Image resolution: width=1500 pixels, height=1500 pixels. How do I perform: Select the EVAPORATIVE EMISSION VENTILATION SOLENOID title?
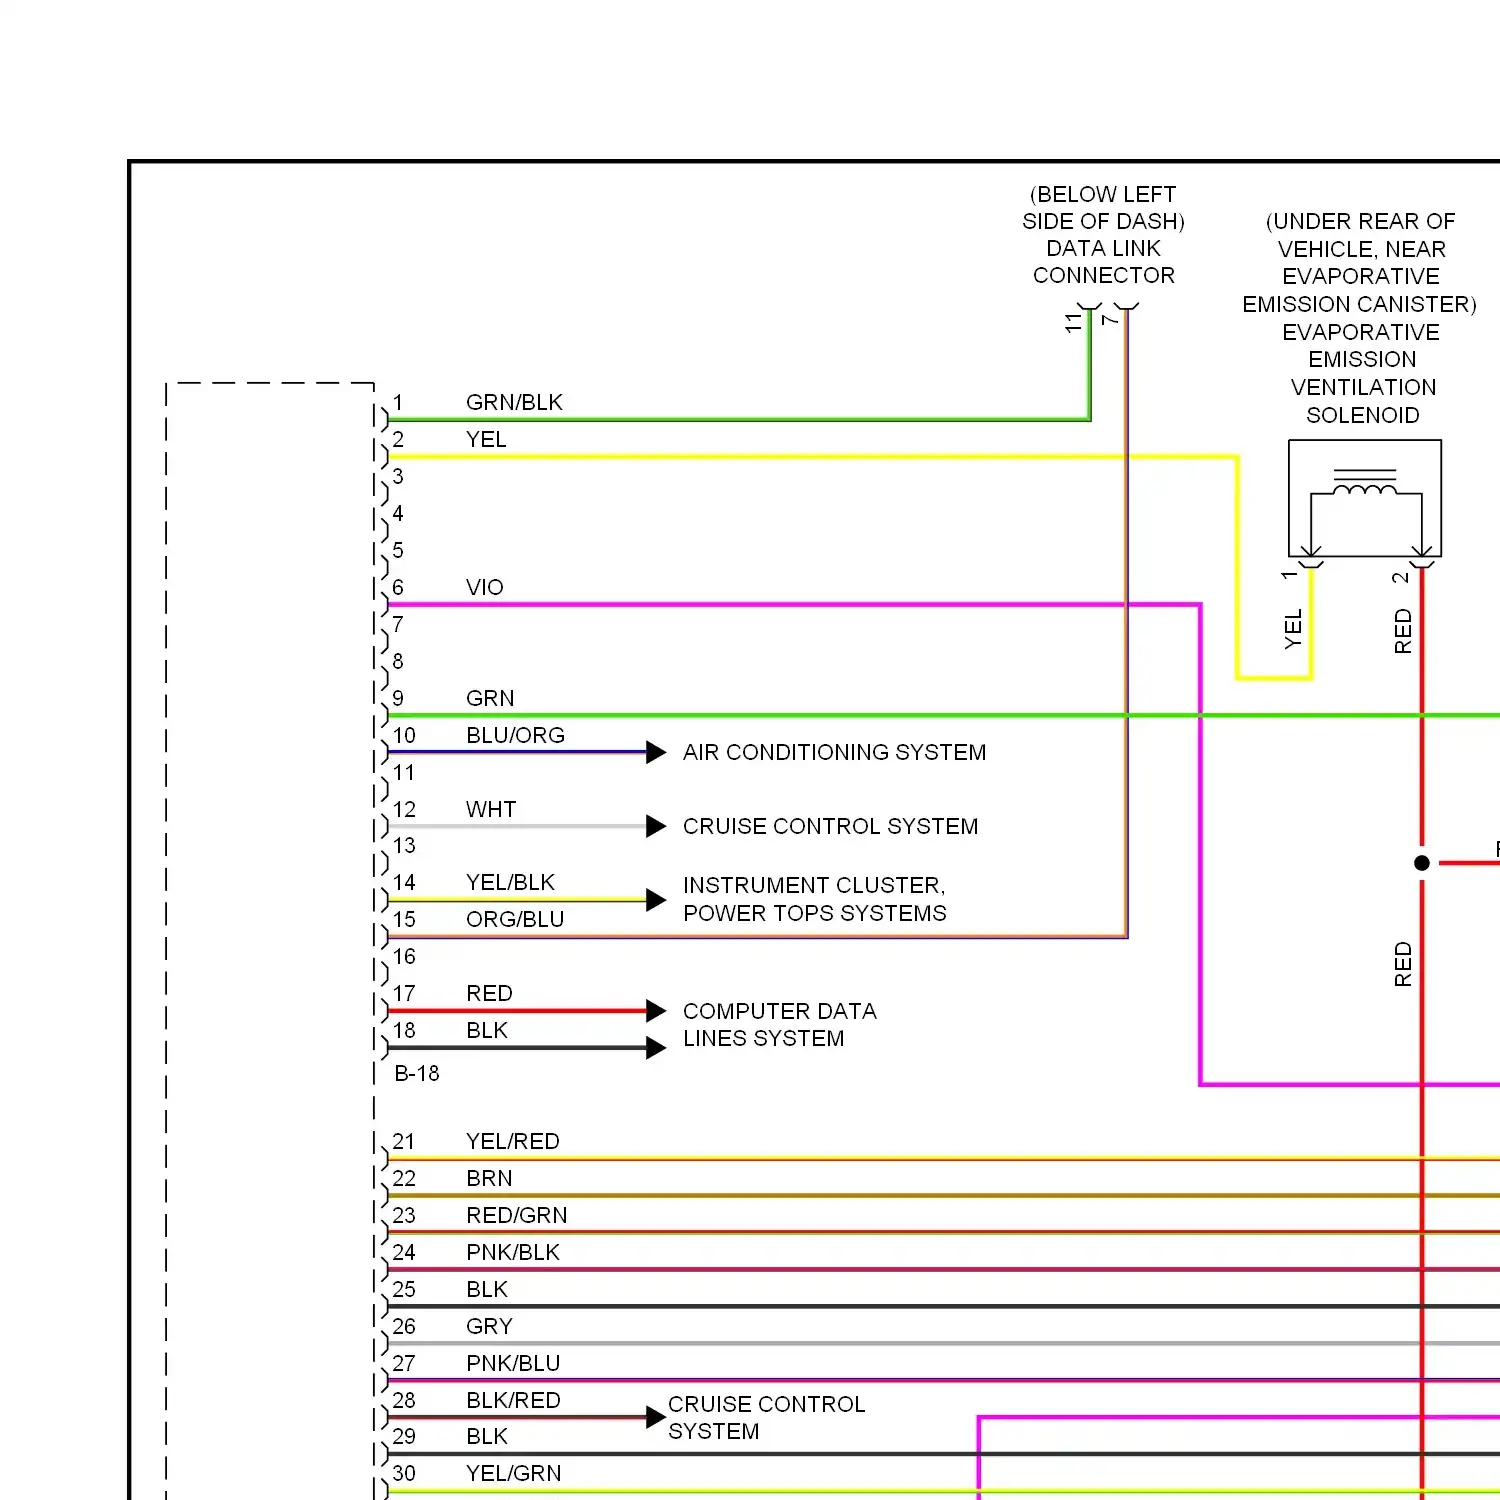point(1362,373)
